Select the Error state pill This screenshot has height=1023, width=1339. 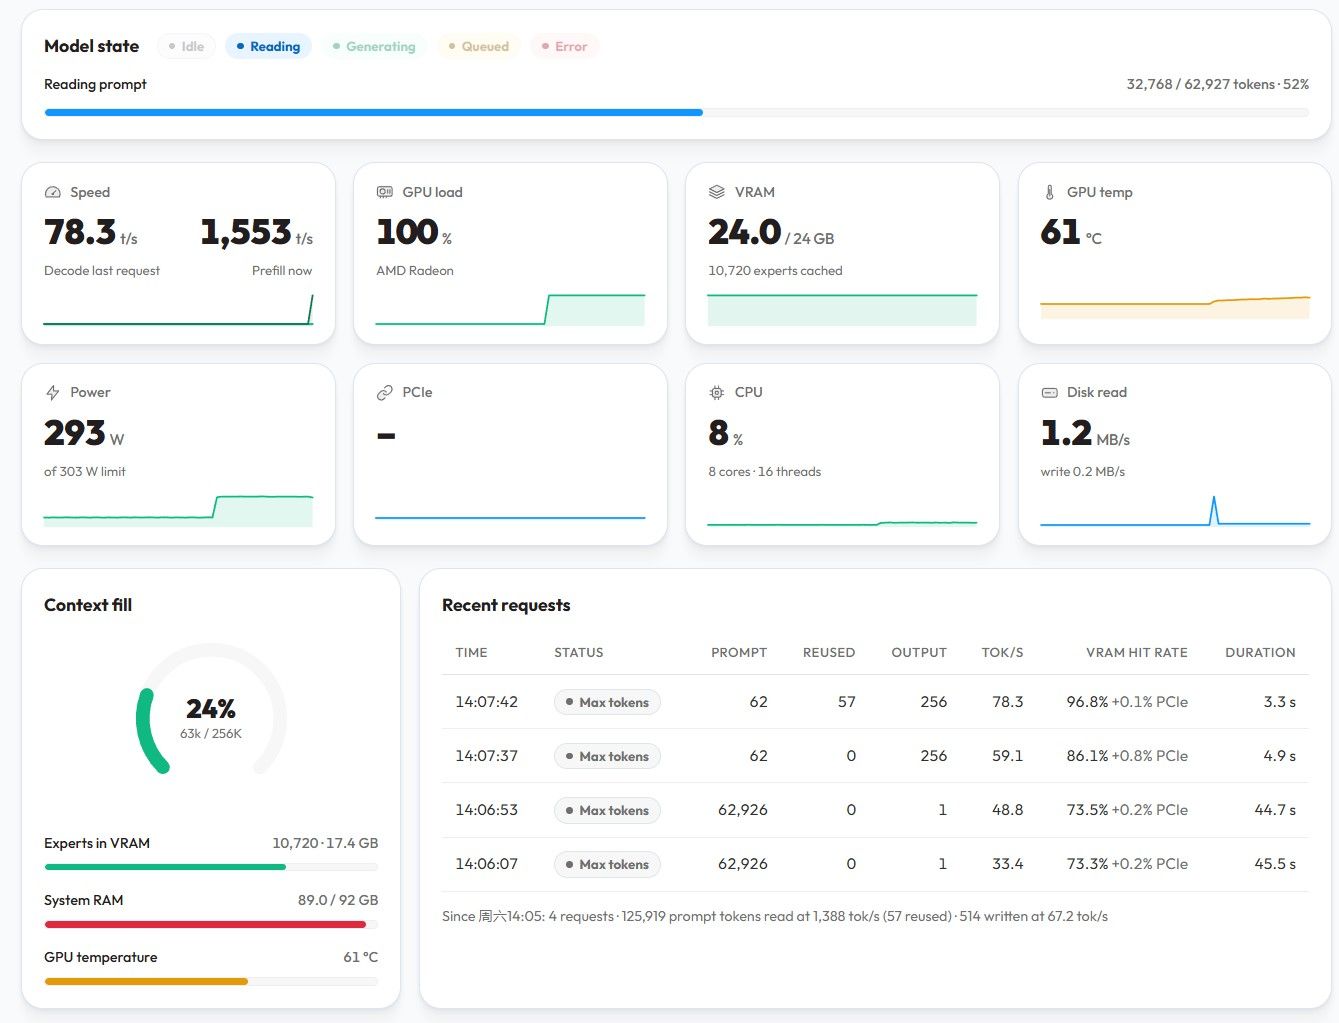pyautogui.click(x=564, y=46)
